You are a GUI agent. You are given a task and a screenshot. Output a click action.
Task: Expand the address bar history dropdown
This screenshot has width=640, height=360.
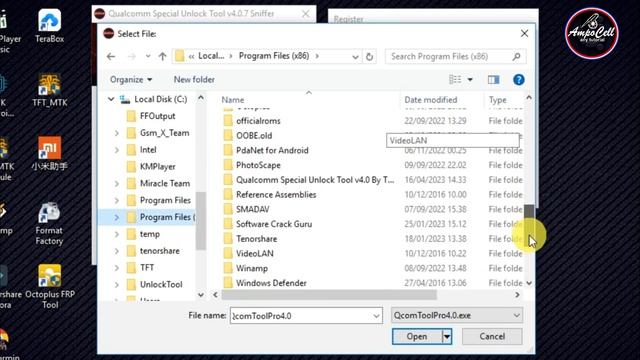point(355,57)
